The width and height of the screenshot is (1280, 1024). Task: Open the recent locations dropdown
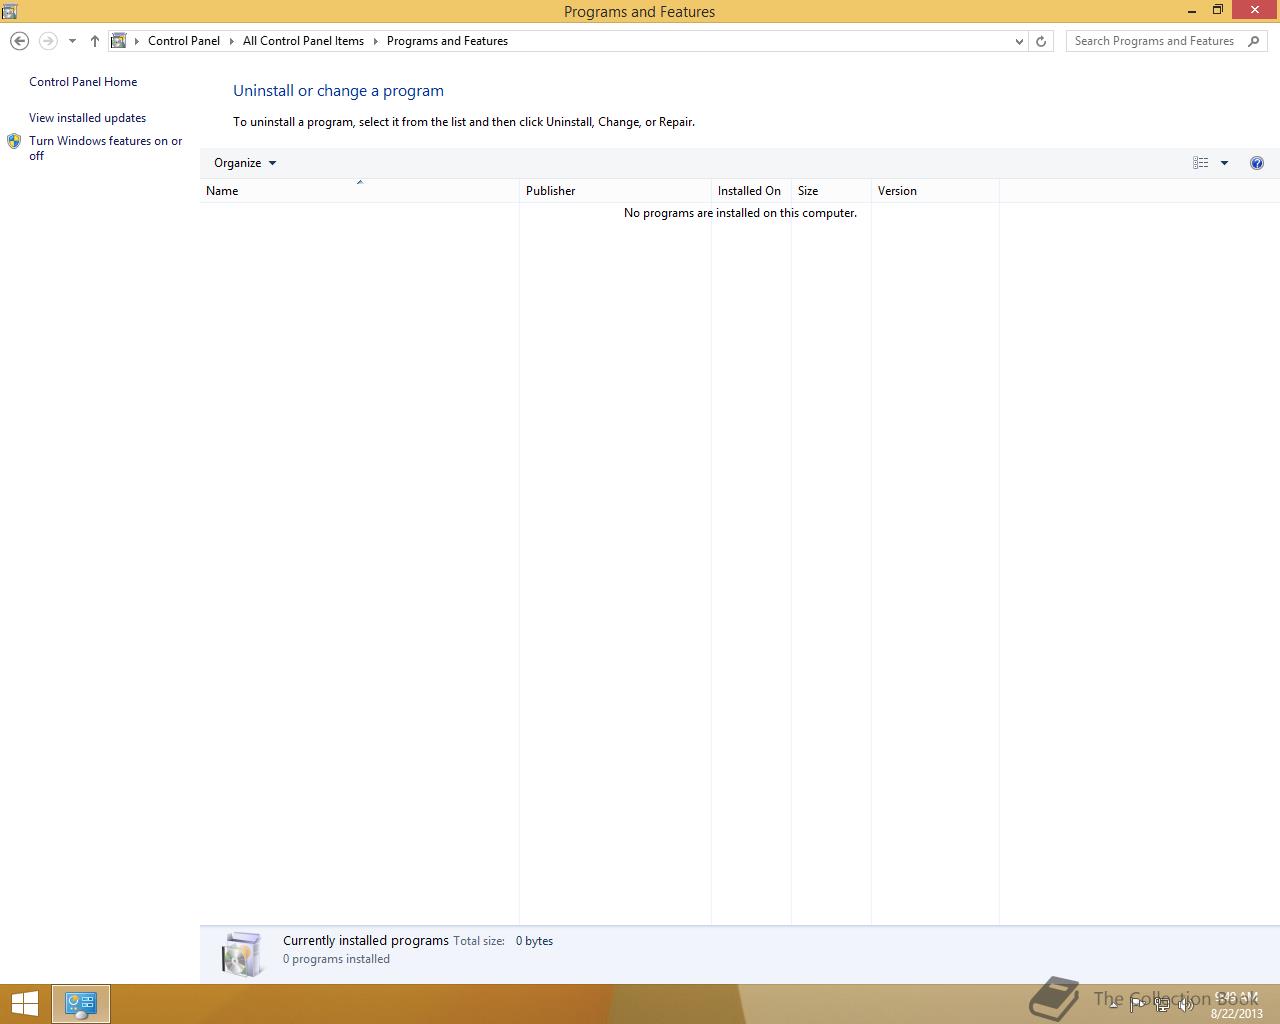72,41
